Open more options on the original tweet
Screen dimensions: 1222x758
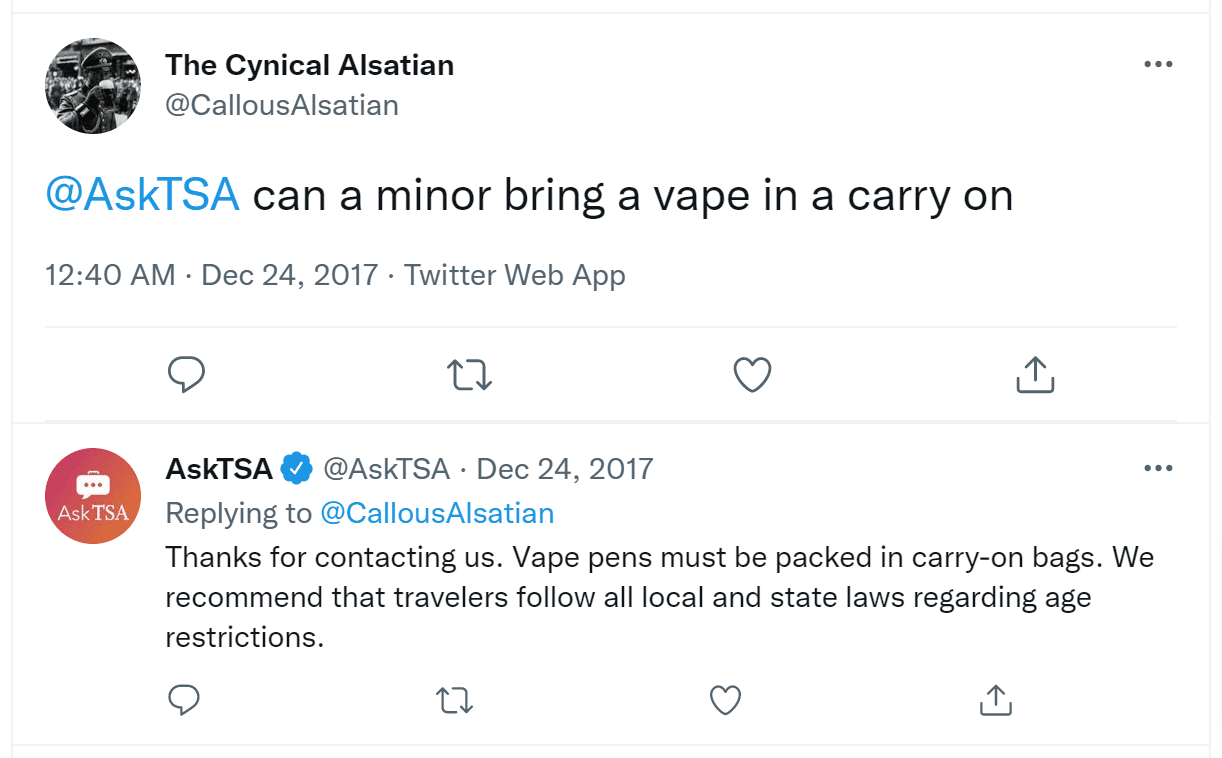(1158, 64)
